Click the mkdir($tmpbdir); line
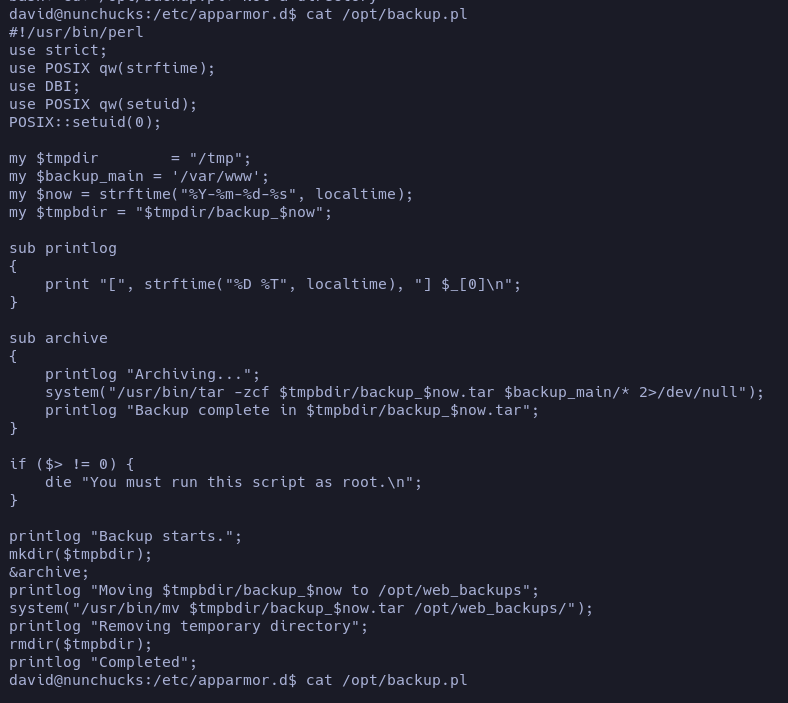788x703 pixels. pos(80,554)
